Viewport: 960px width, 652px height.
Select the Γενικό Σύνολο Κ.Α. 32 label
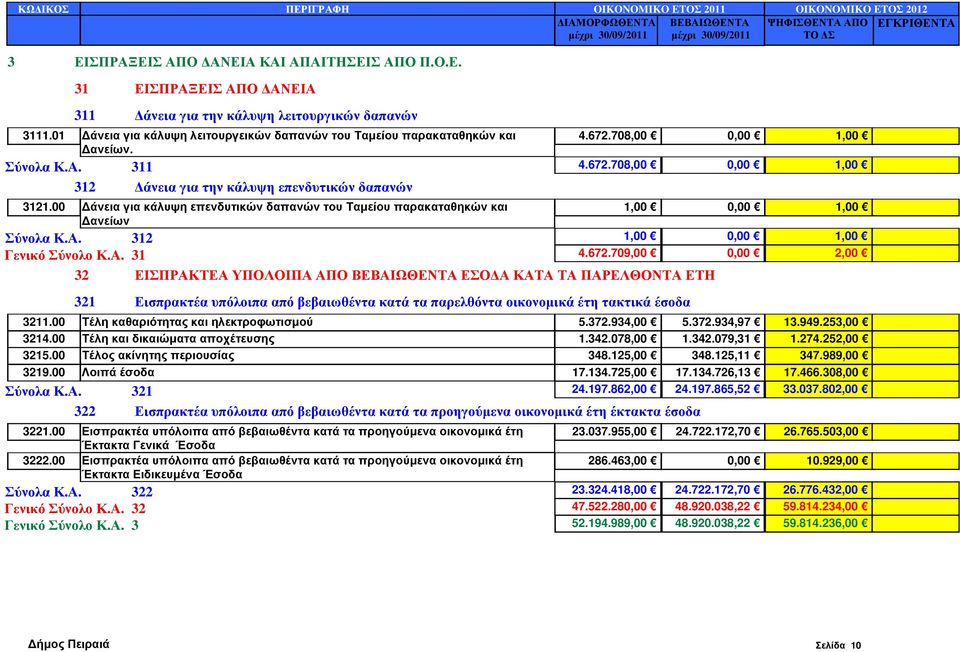coord(75,509)
